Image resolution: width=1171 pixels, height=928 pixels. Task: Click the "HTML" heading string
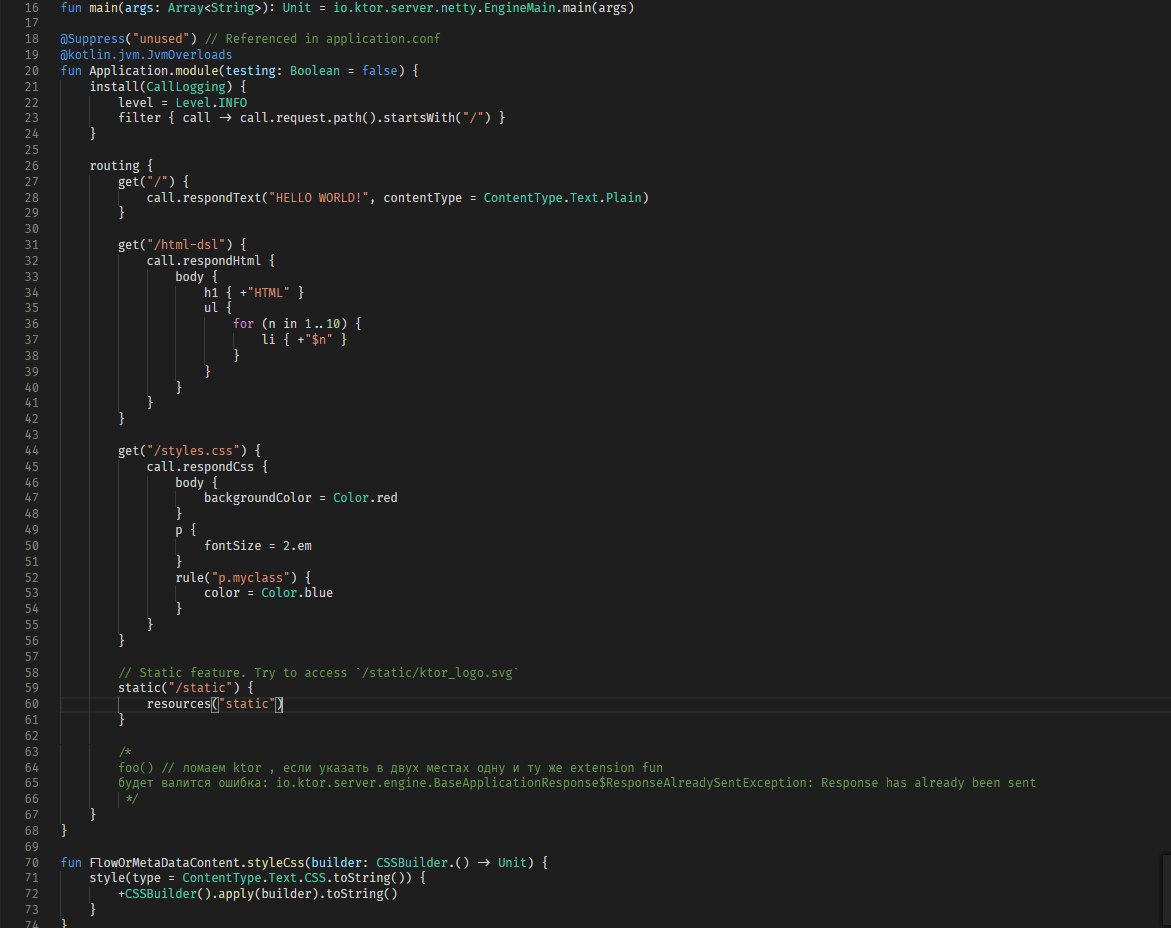[x=269, y=293]
